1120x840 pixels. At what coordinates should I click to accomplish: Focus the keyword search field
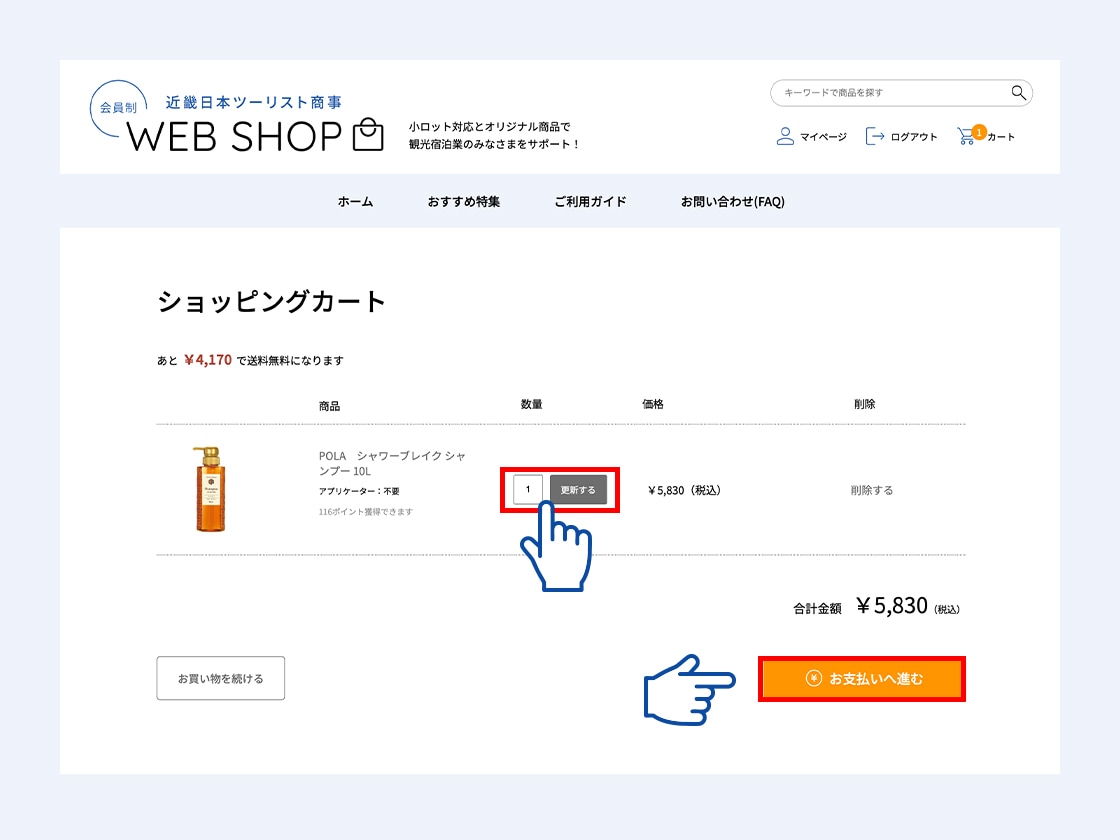pyautogui.click(x=890, y=93)
